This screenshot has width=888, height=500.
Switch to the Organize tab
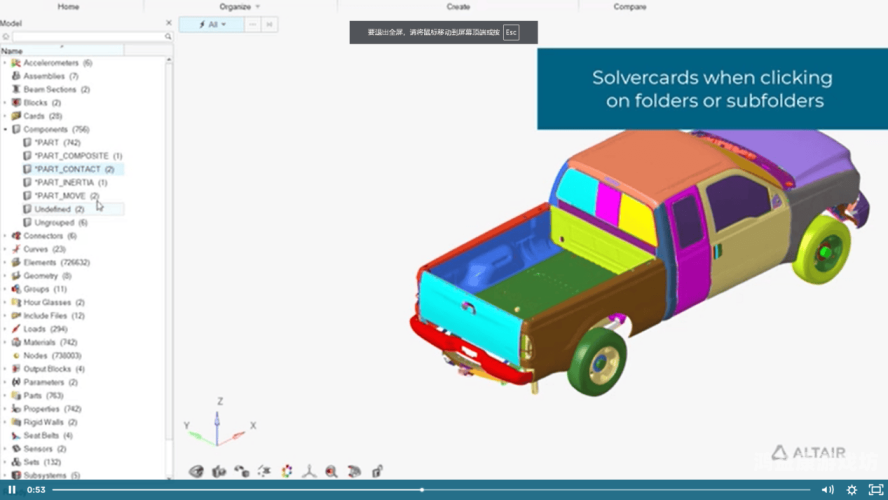coord(235,7)
